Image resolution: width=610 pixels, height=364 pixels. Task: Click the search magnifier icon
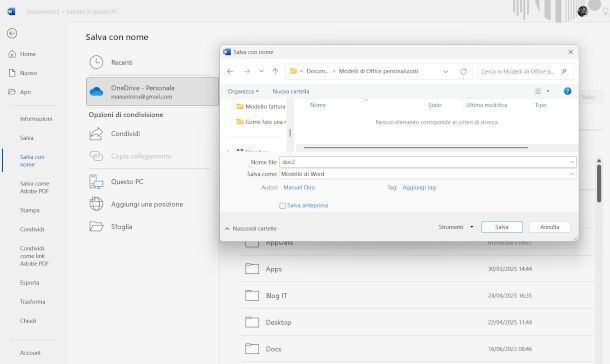564,72
